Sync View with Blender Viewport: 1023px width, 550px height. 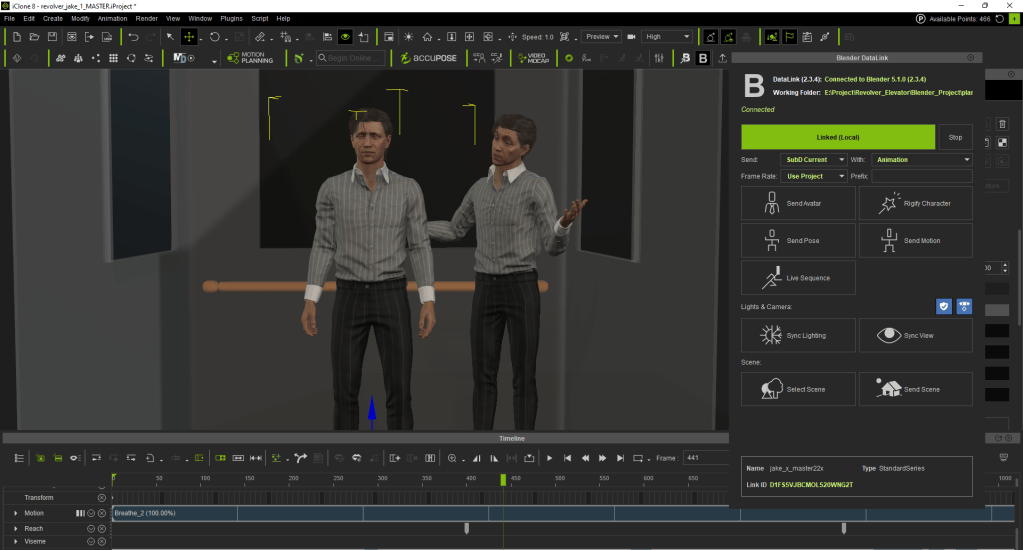point(915,335)
